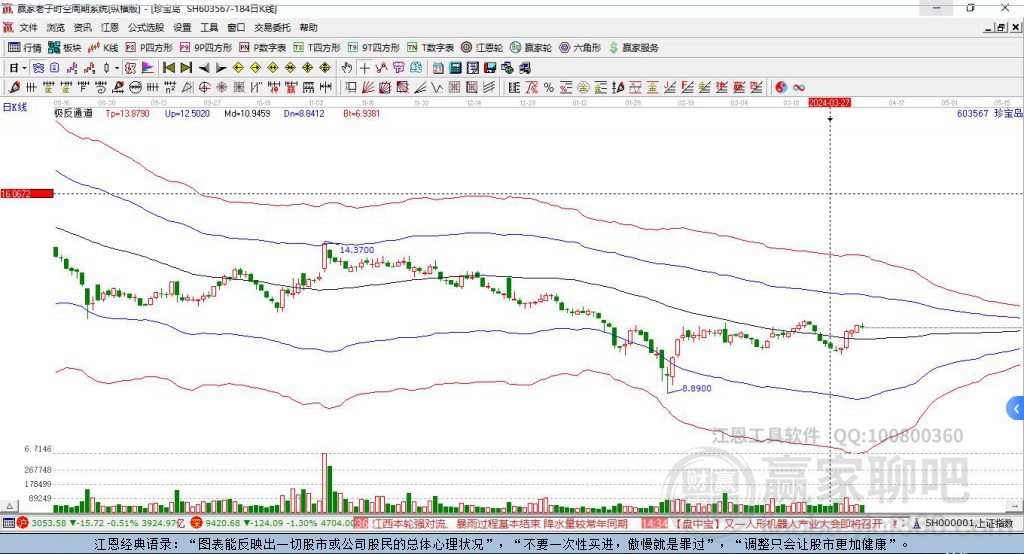Click SH000001 上证指数 in status bar
Image resolution: width=1024 pixels, height=554 pixels.
[968, 523]
